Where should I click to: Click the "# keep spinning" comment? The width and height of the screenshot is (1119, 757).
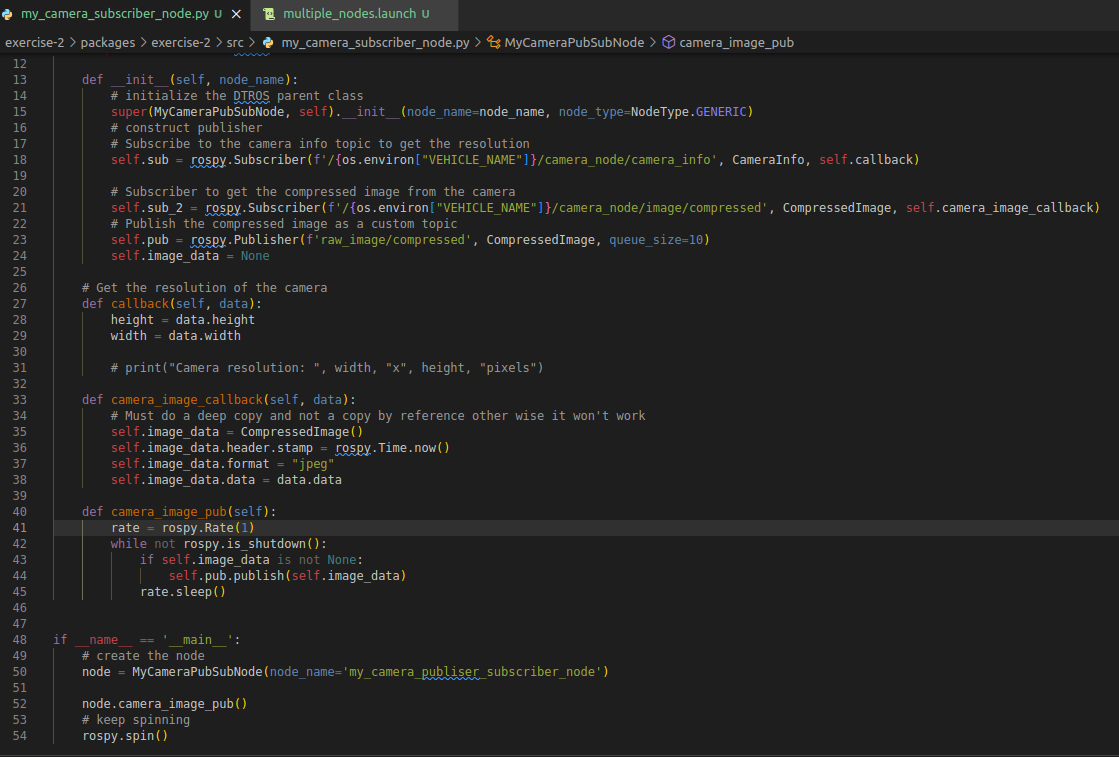click(x=136, y=720)
